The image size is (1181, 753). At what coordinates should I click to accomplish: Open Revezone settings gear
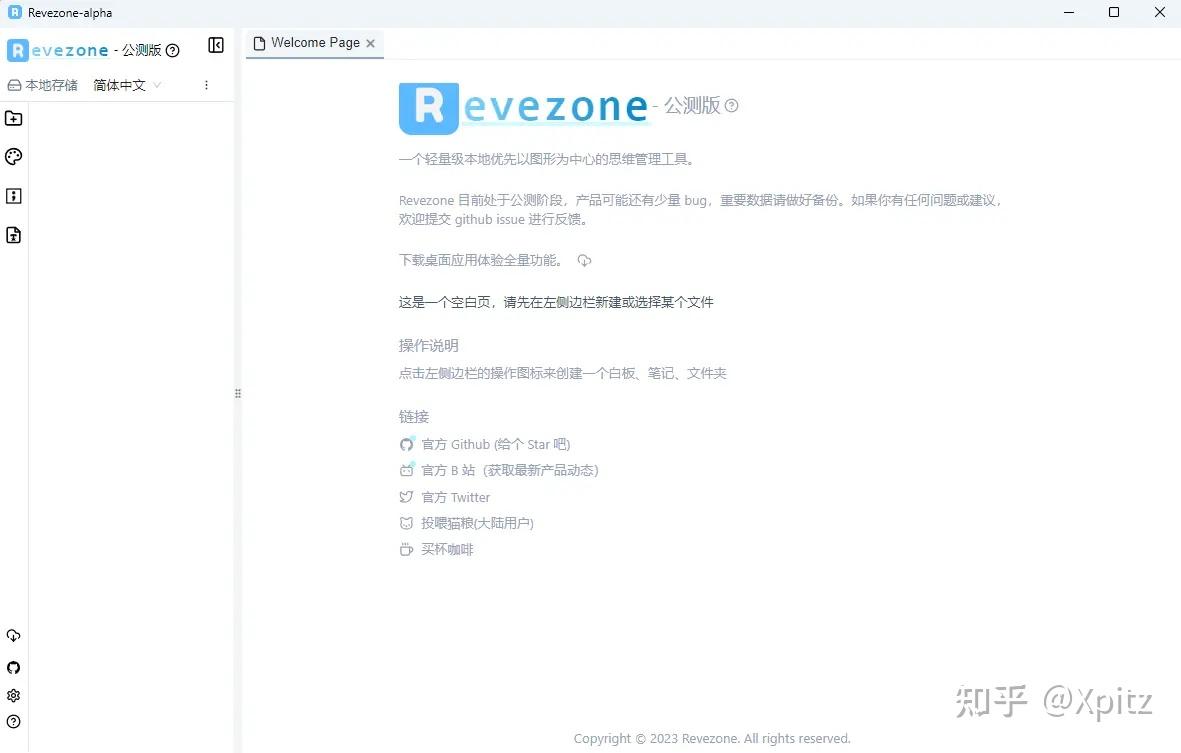pyautogui.click(x=13, y=695)
